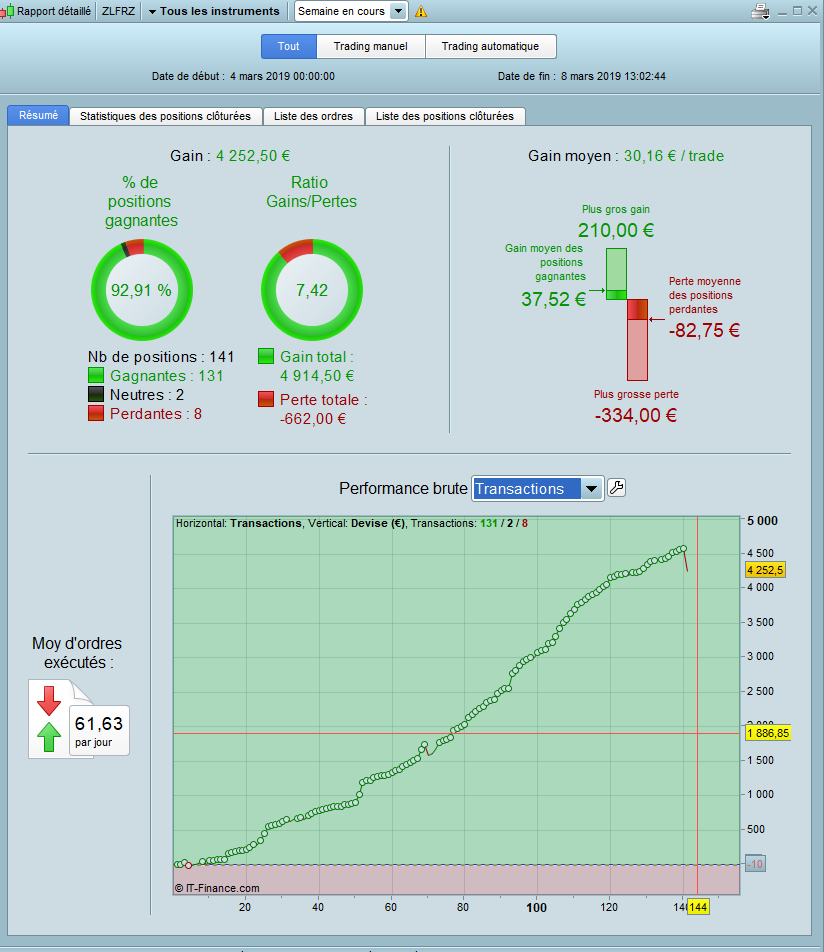Click the Neutres : 2 label
Screen dimensions: 824x952
[x=147, y=395]
